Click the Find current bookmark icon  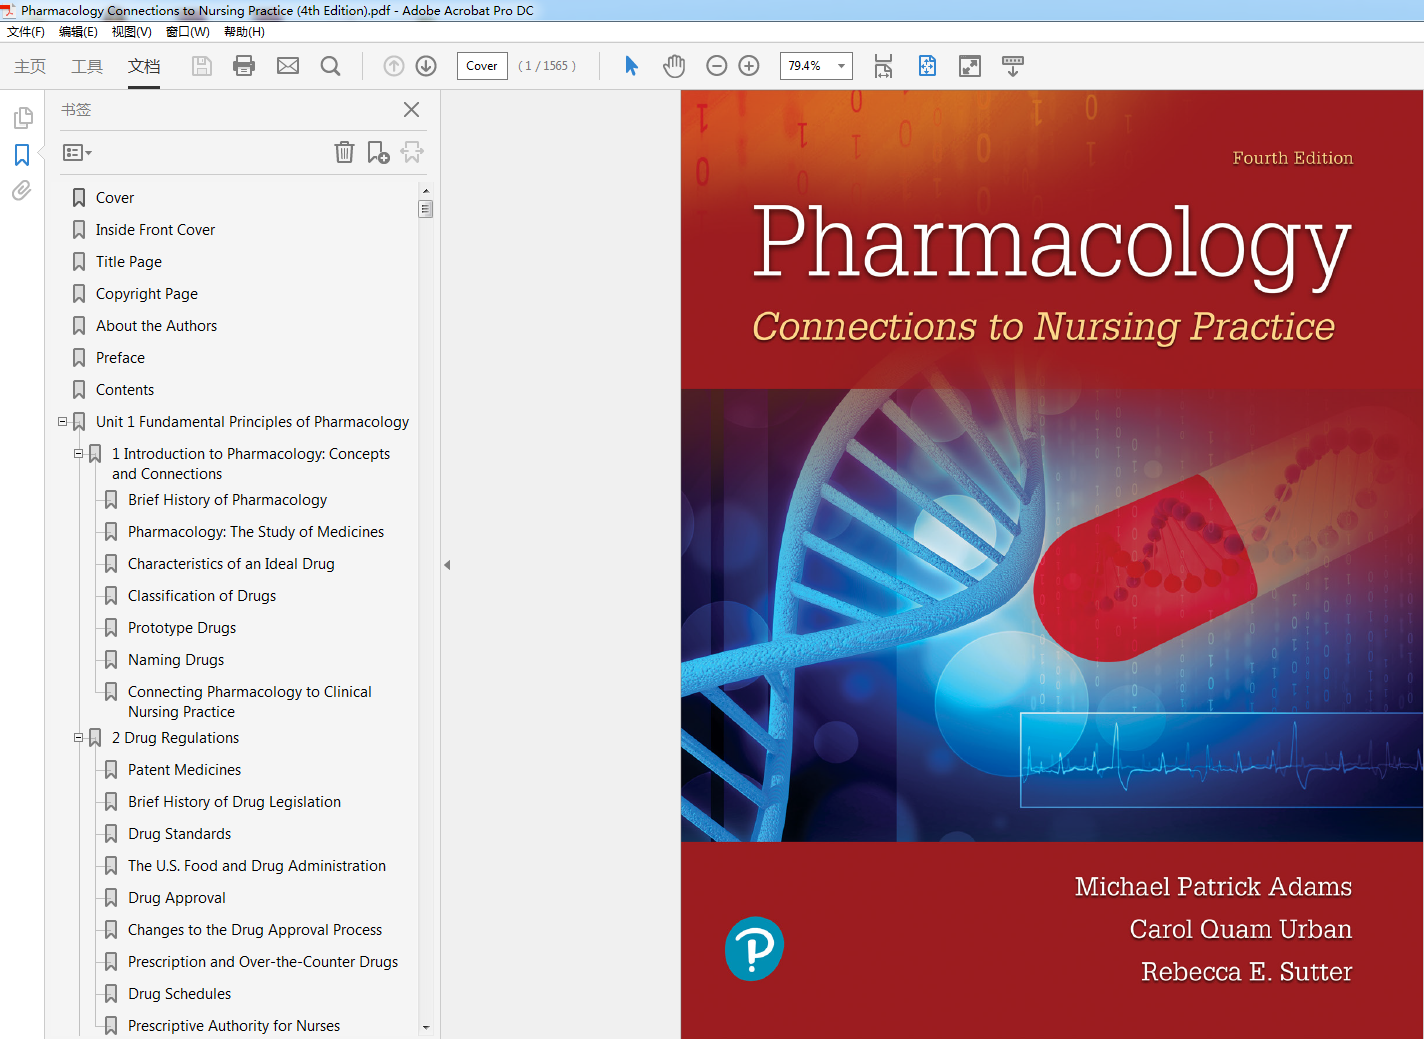(x=412, y=152)
